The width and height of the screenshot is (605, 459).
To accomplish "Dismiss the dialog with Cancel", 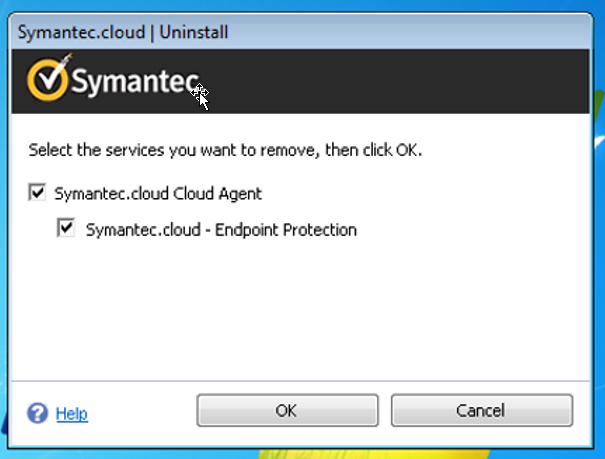I will [x=482, y=410].
